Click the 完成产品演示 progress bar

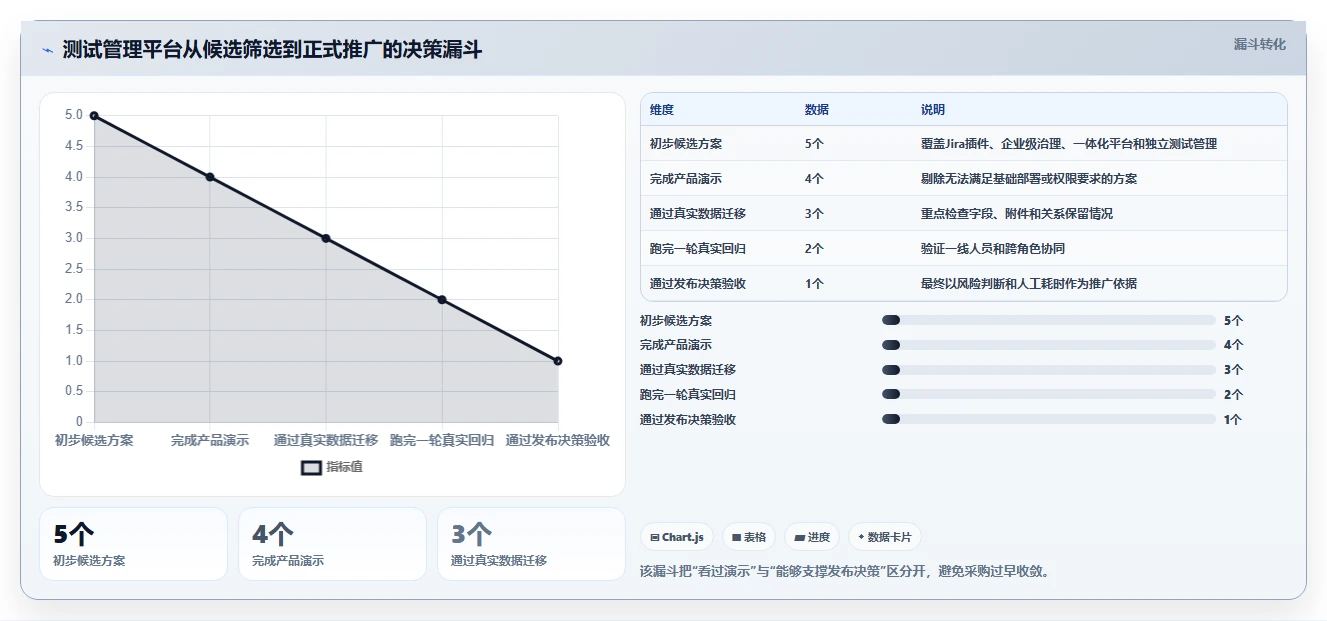(x=1048, y=345)
